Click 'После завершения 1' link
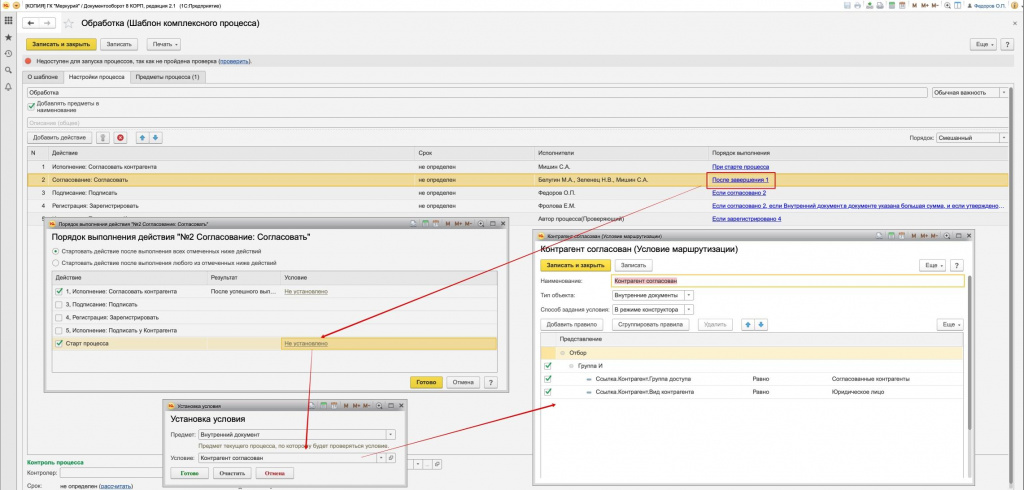This screenshot has height=490, width=1024. (739, 180)
